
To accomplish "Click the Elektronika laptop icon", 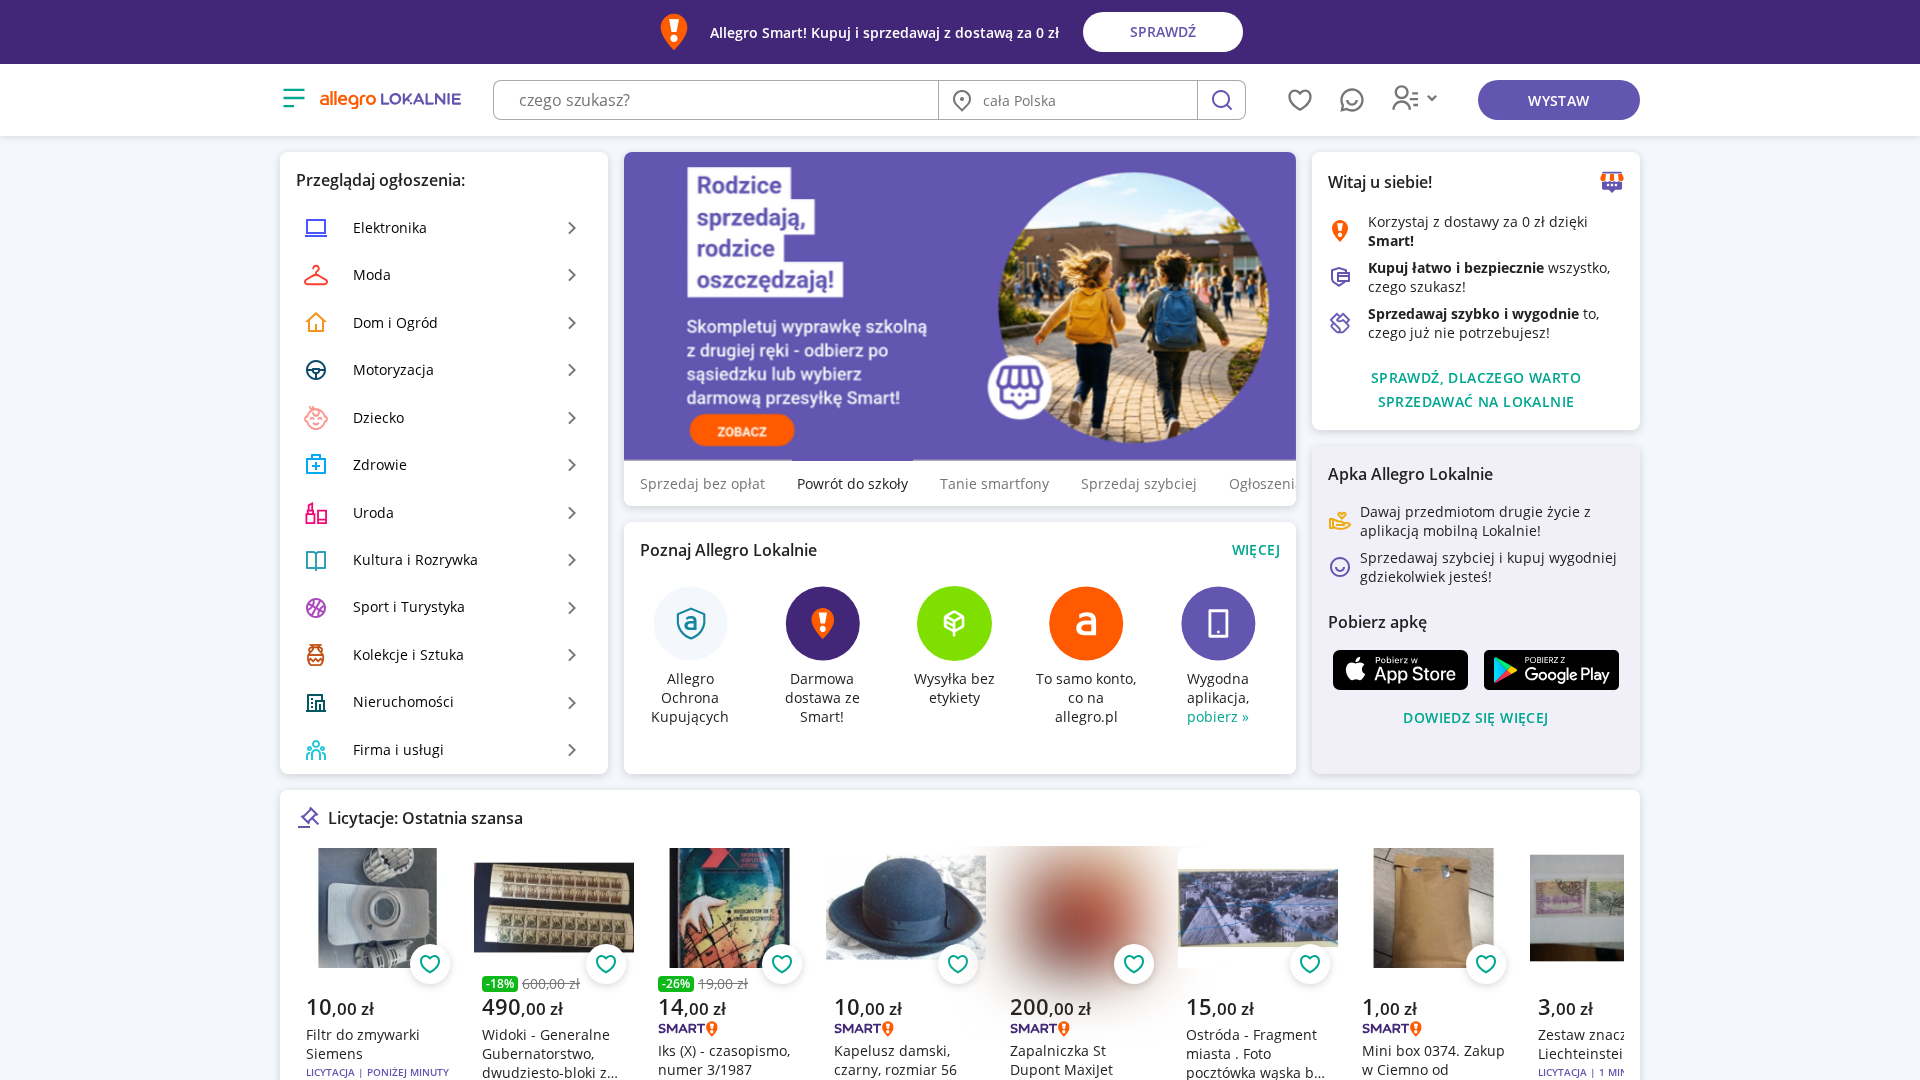I will tap(316, 228).
